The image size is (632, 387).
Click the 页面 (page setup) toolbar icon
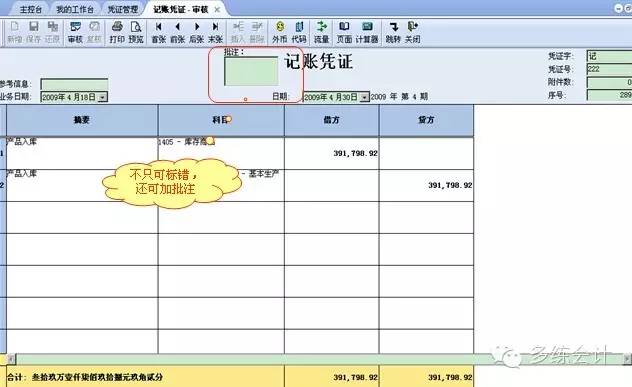[344, 32]
